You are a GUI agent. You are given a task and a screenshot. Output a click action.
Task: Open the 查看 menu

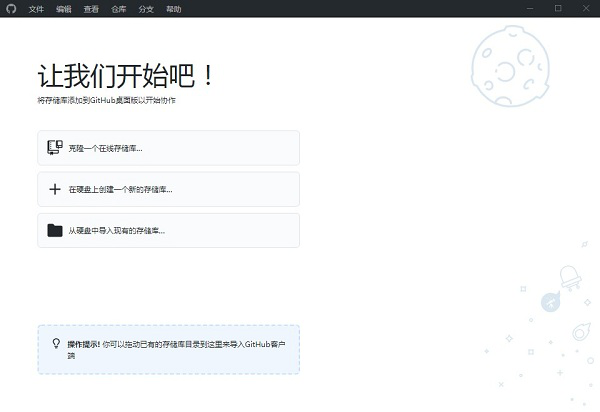[x=91, y=9]
